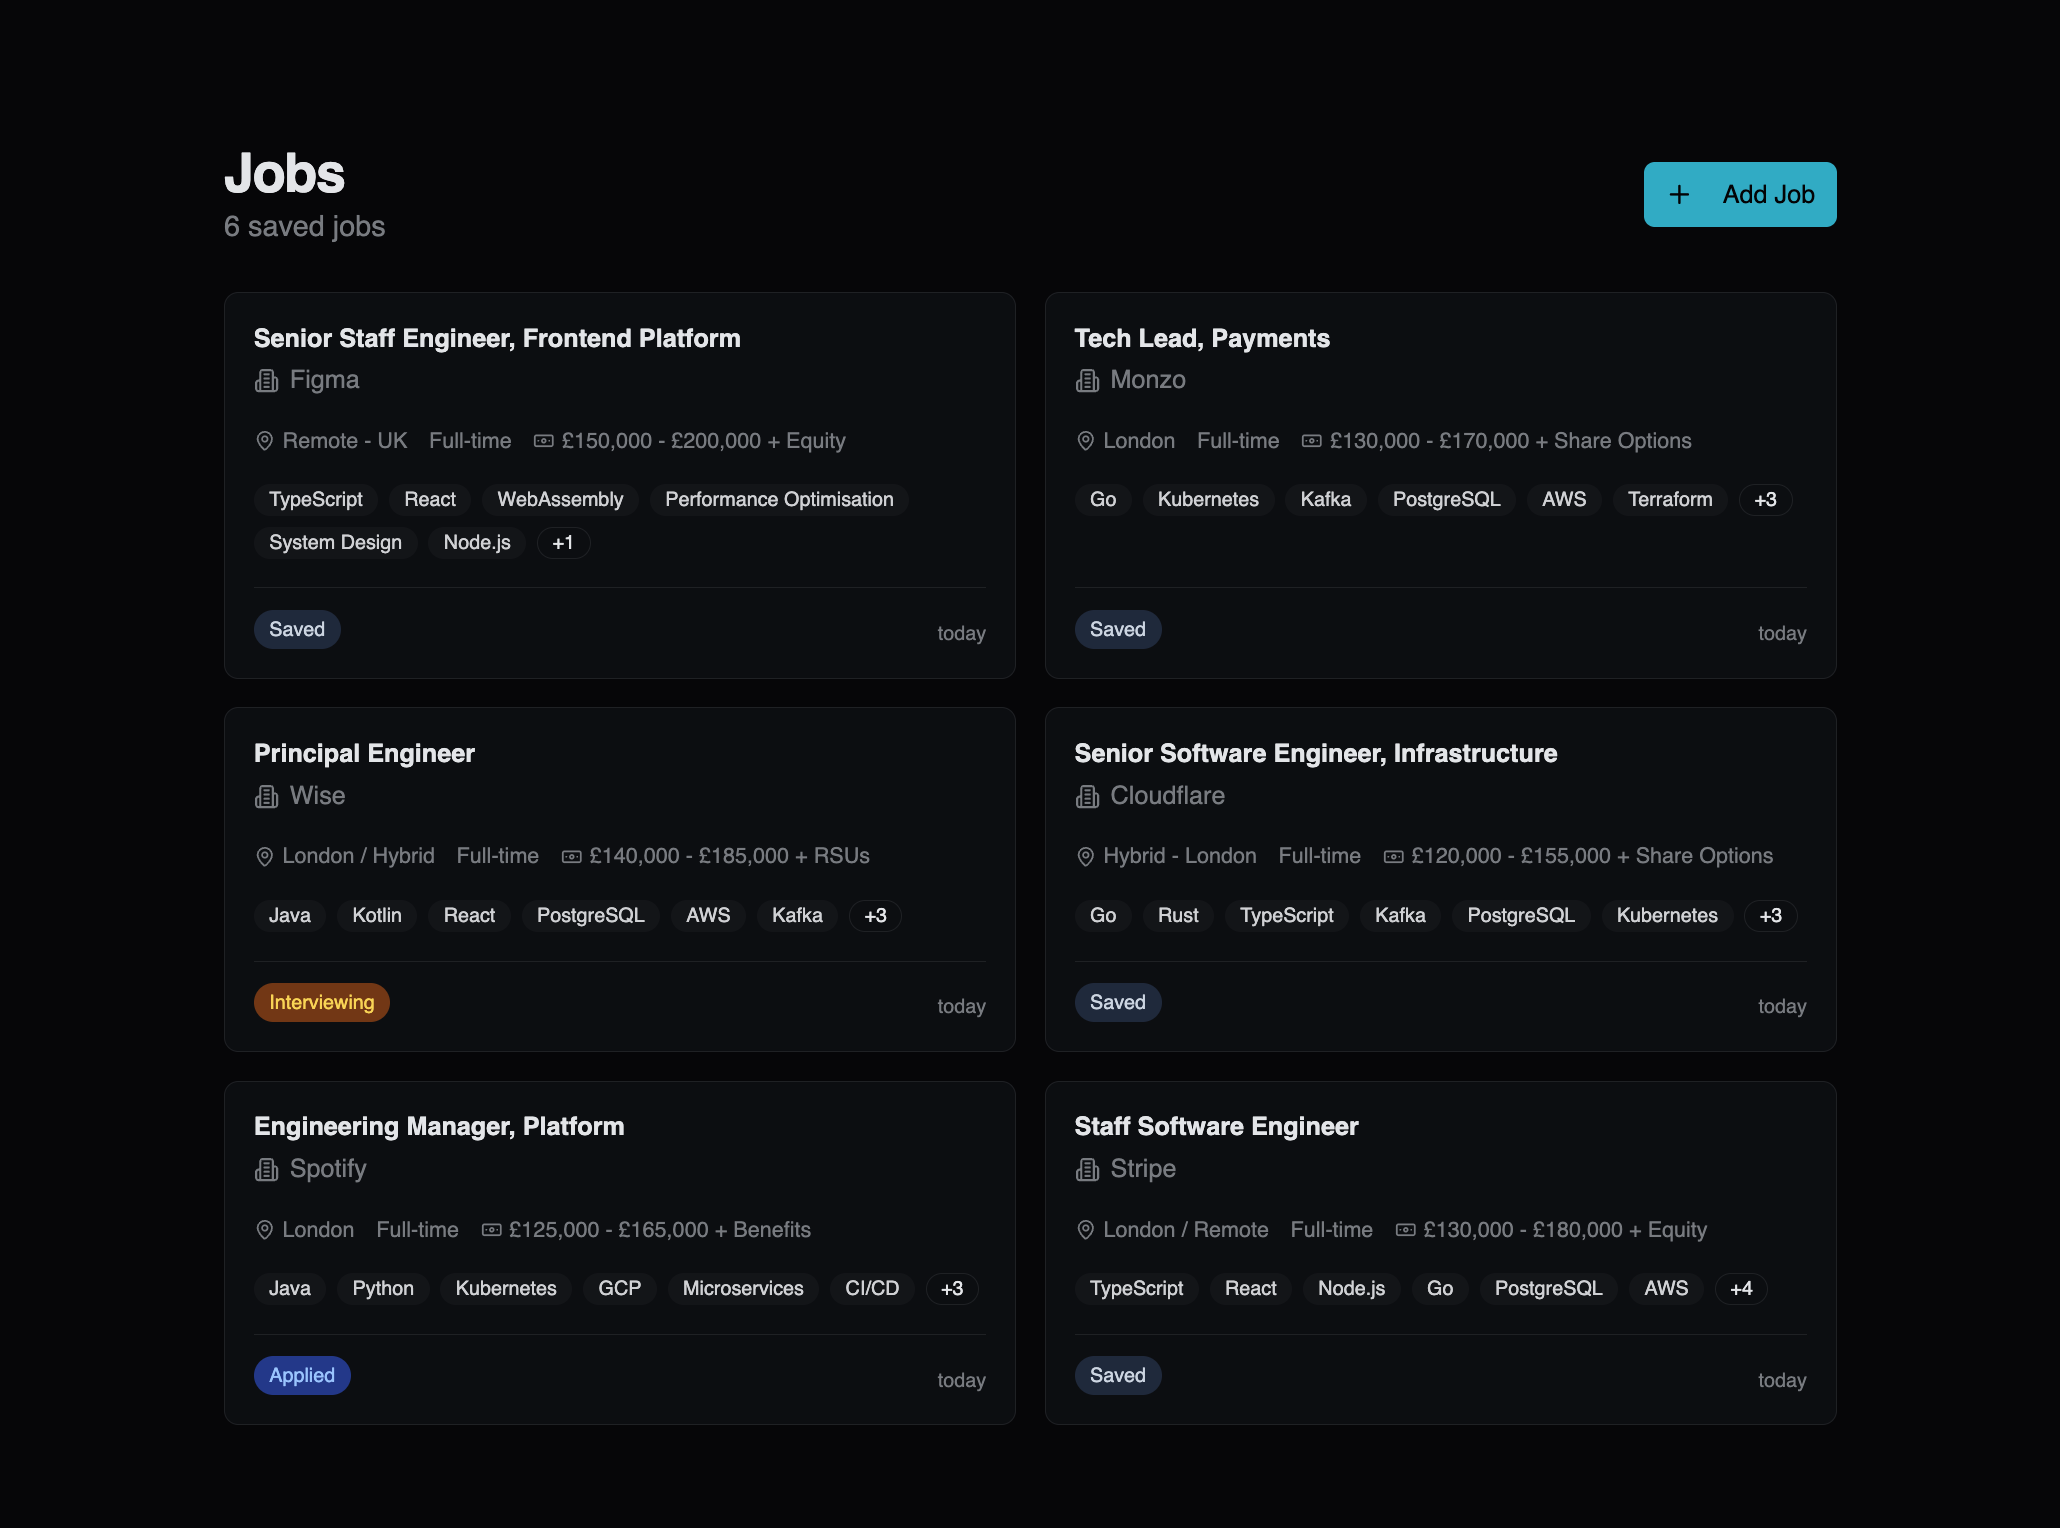Click the building icon next to Figma
The width and height of the screenshot is (2060, 1528).
click(266, 381)
